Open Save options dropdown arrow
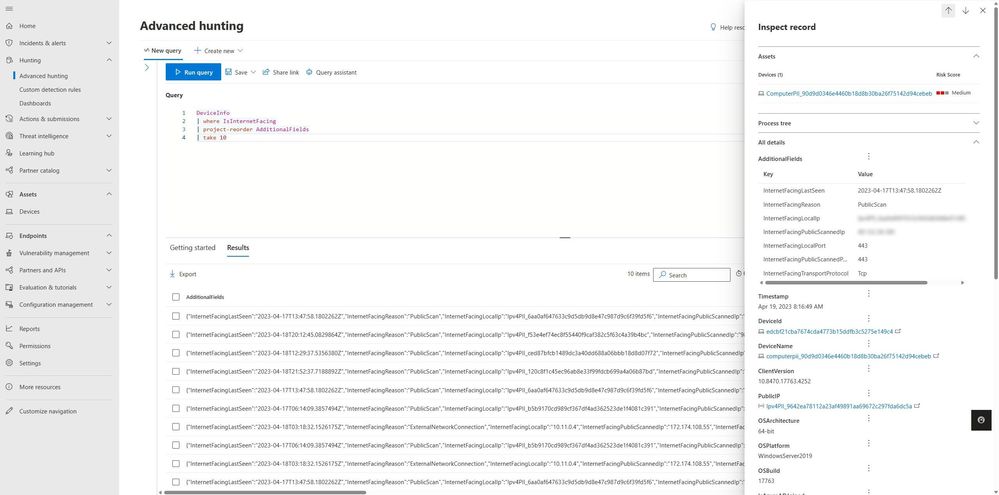999x495 pixels. (253, 73)
